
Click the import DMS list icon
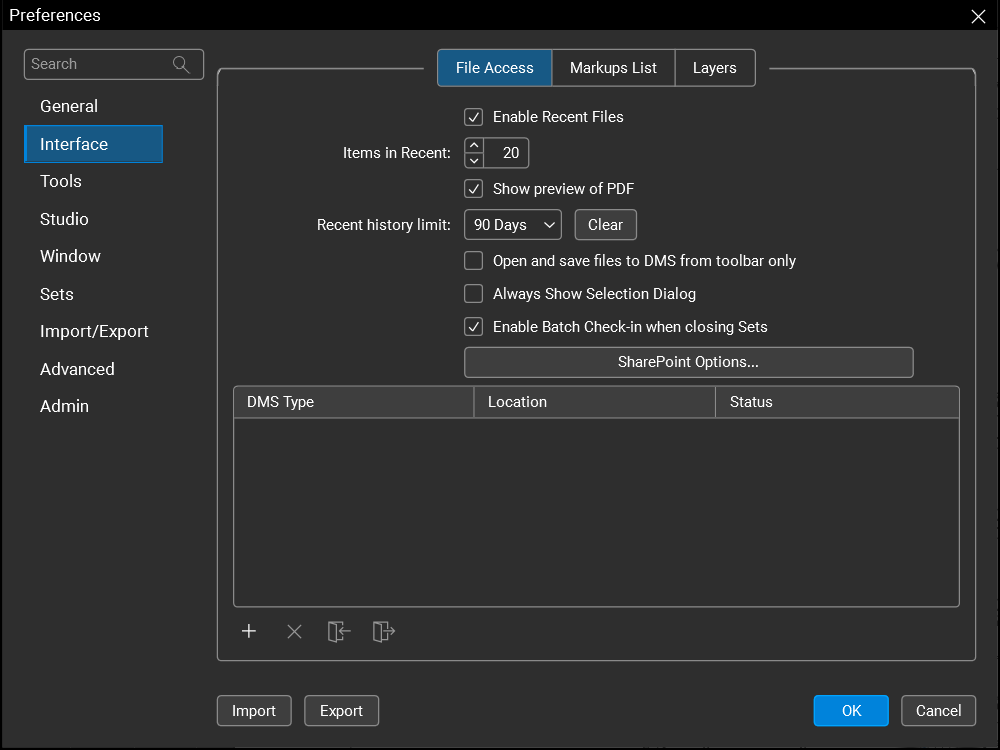[x=339, y=631]
